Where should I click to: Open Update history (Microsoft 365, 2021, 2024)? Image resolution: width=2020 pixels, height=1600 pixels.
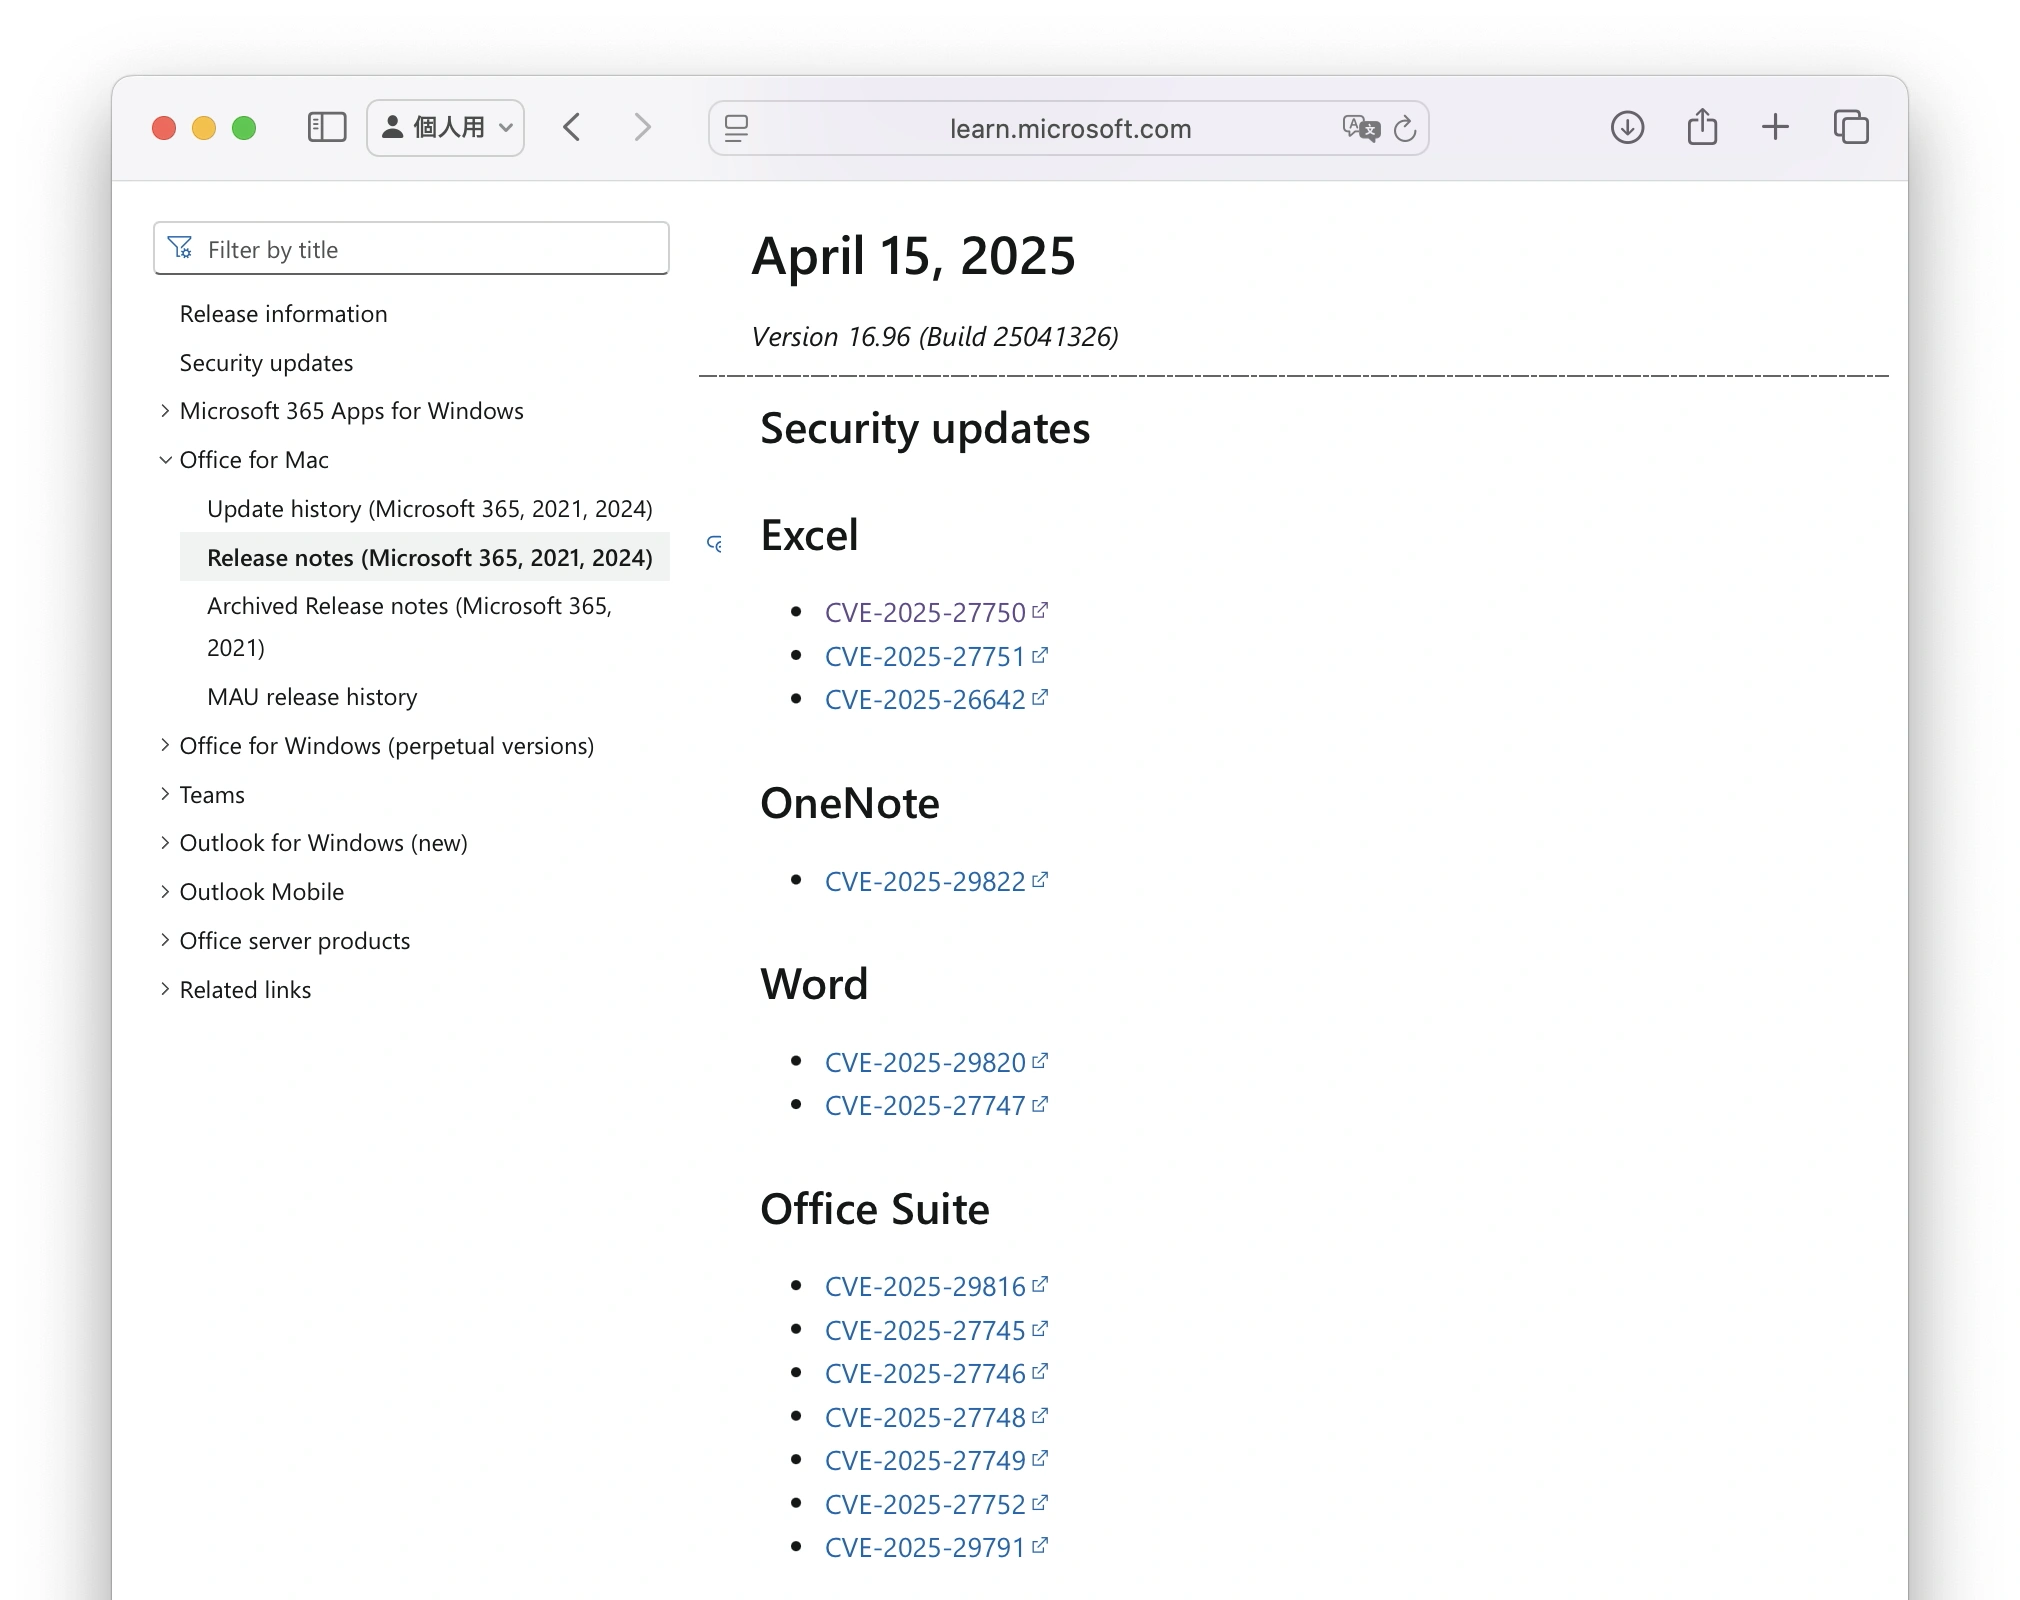tap(429, 509)
